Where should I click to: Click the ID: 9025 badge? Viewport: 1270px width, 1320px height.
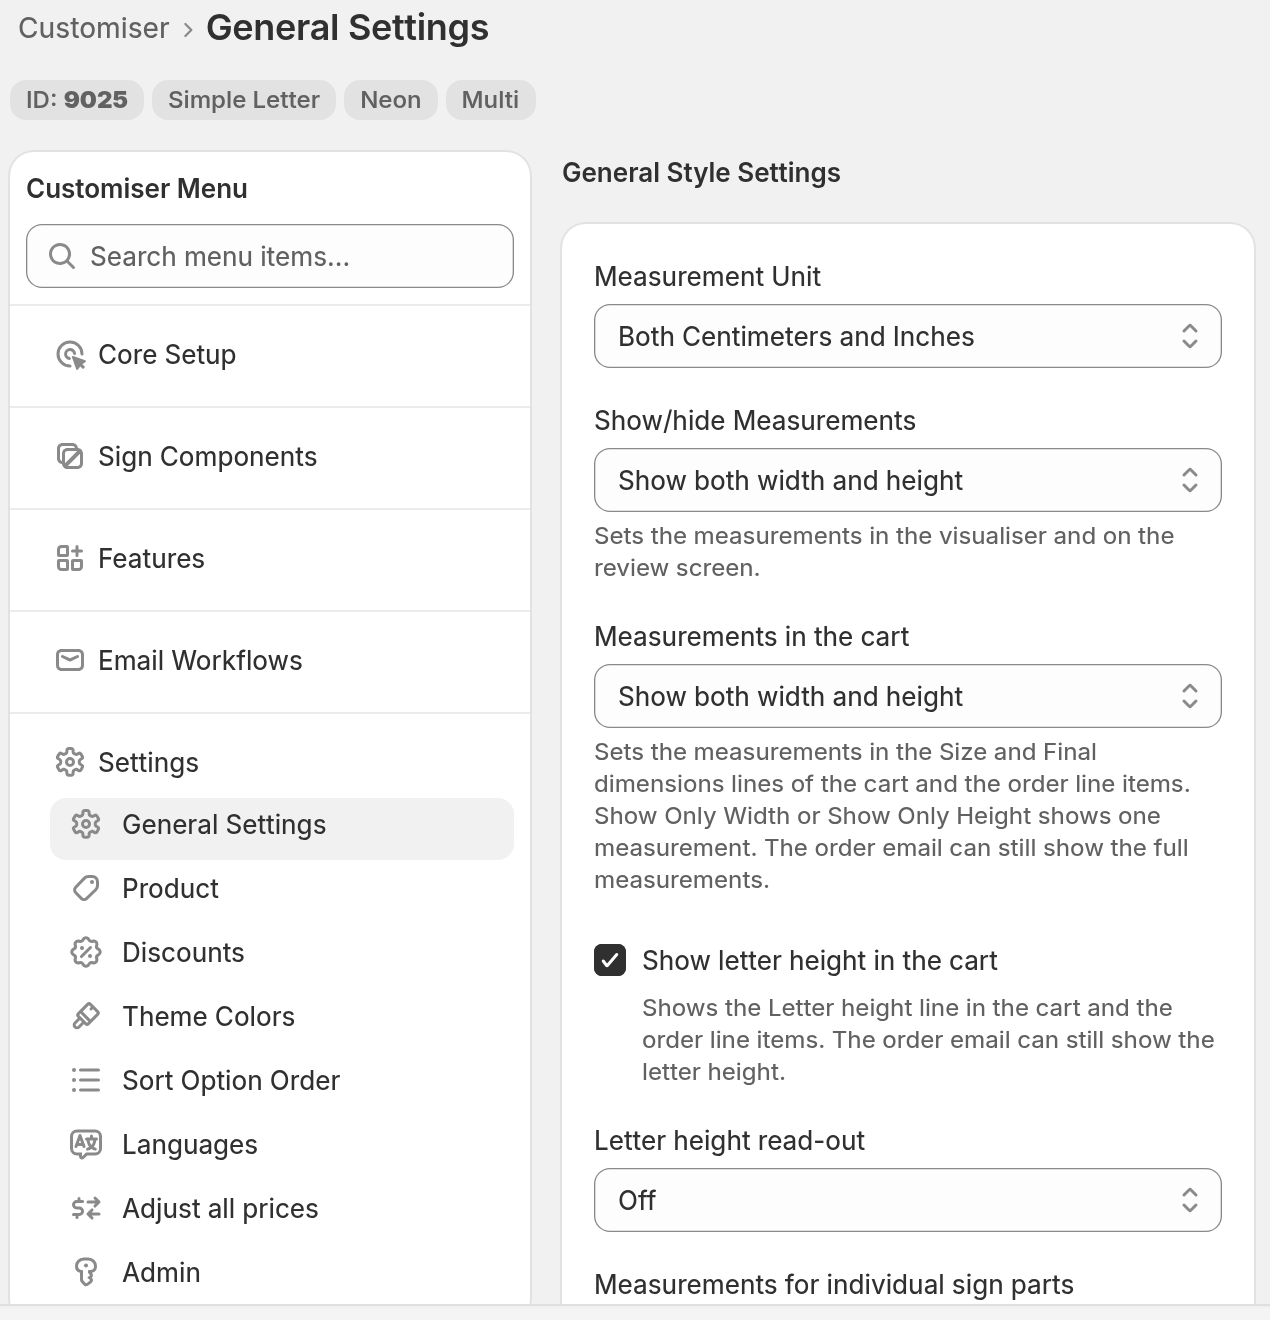click(x=77, y=100)
